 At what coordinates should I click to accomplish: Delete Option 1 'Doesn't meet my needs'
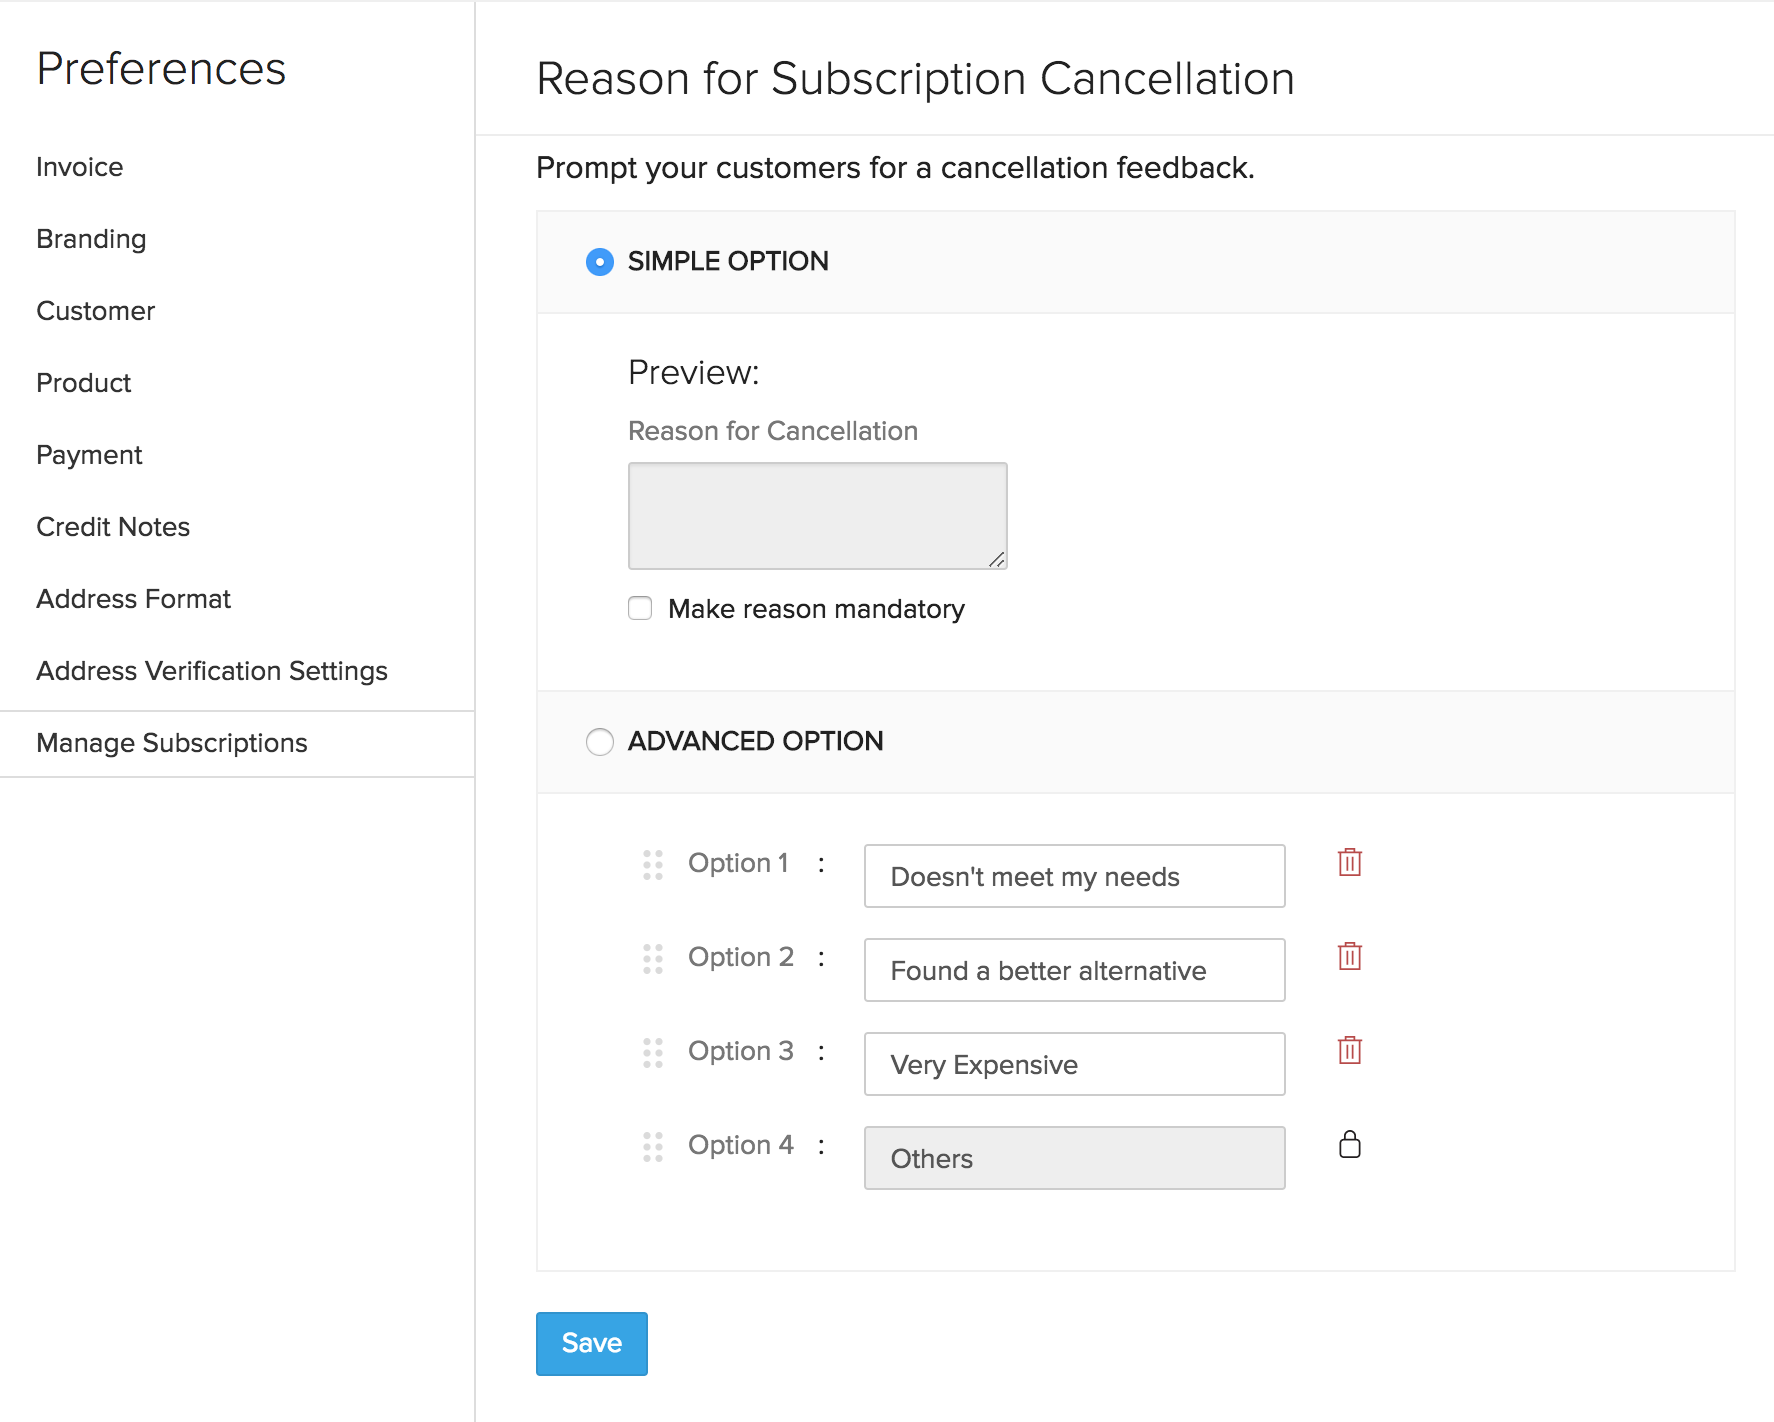(1349, 862)
